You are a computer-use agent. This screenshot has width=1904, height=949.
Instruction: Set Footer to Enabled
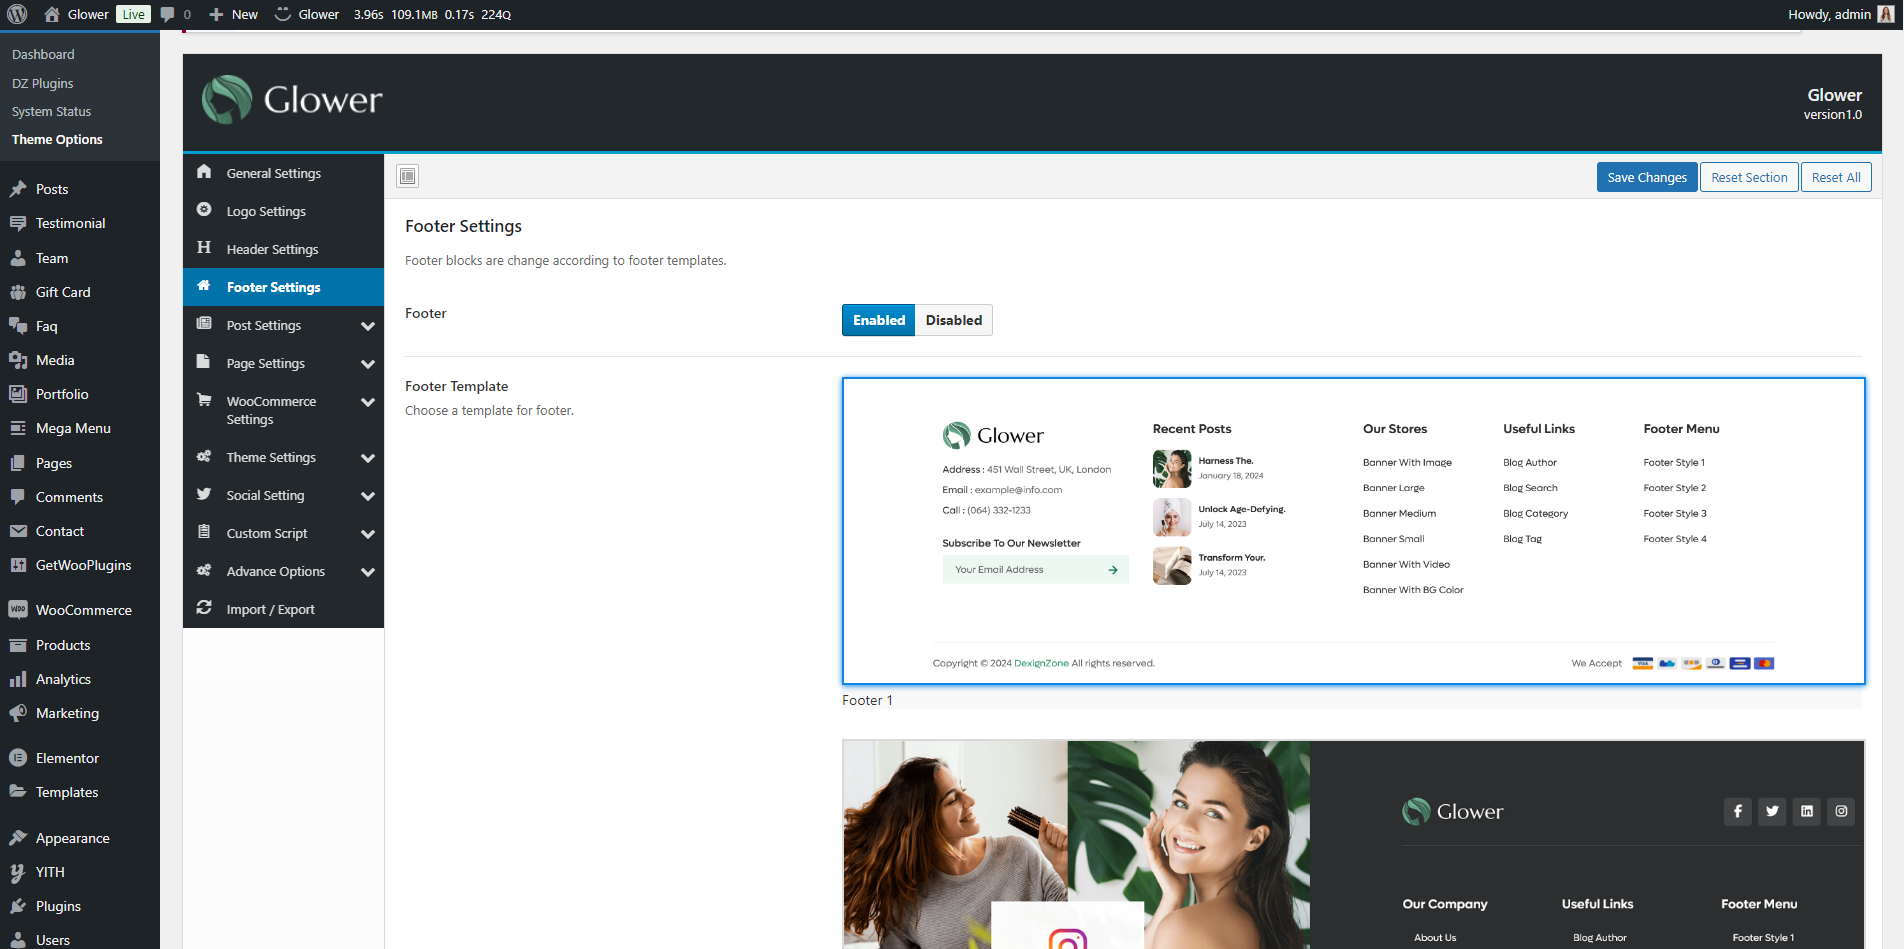(878, 320)
